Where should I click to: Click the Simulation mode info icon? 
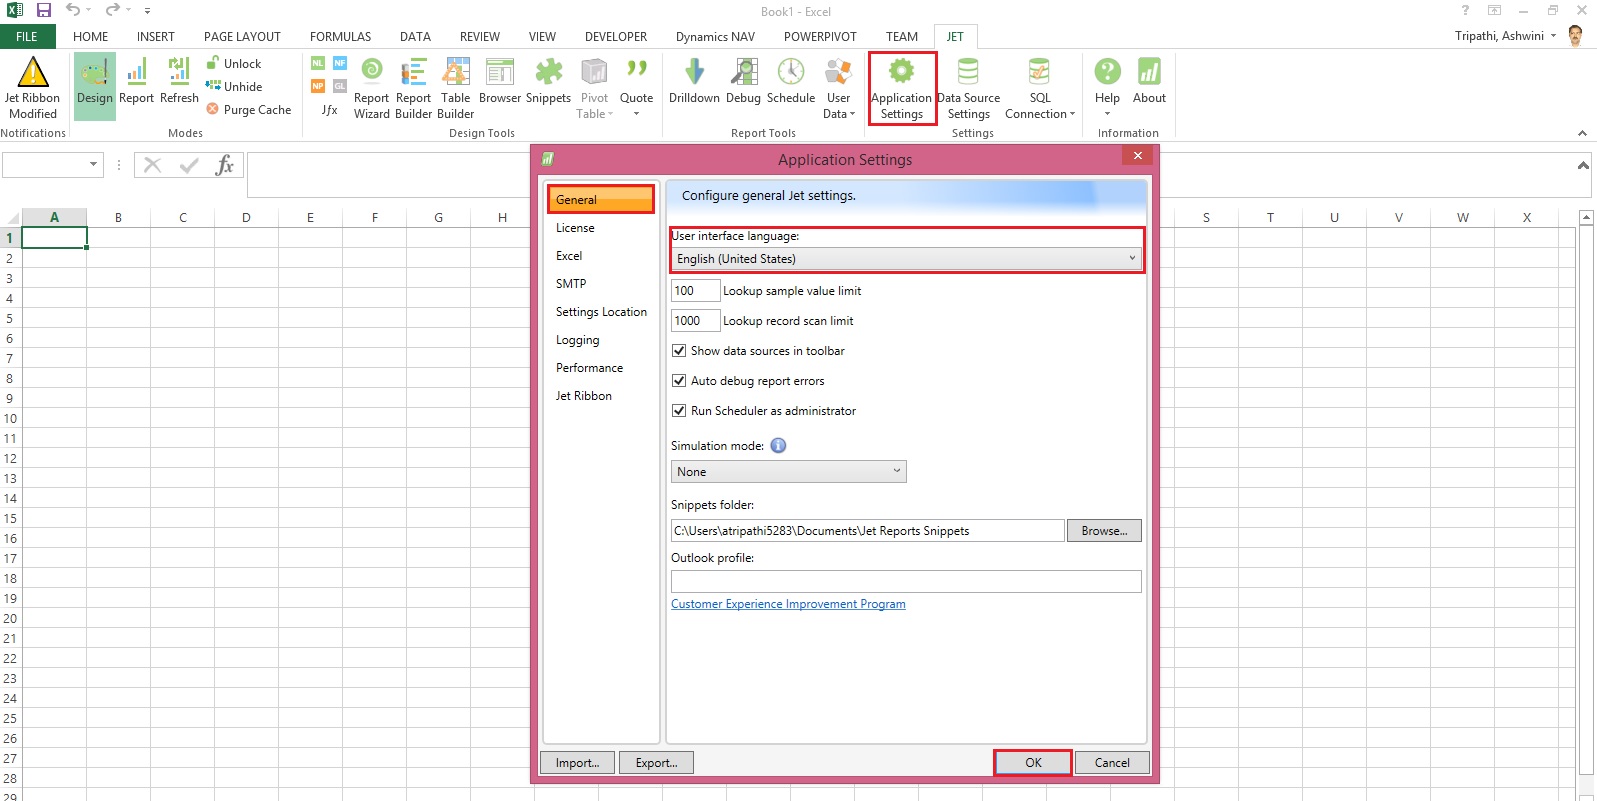(x=778, y=446)
